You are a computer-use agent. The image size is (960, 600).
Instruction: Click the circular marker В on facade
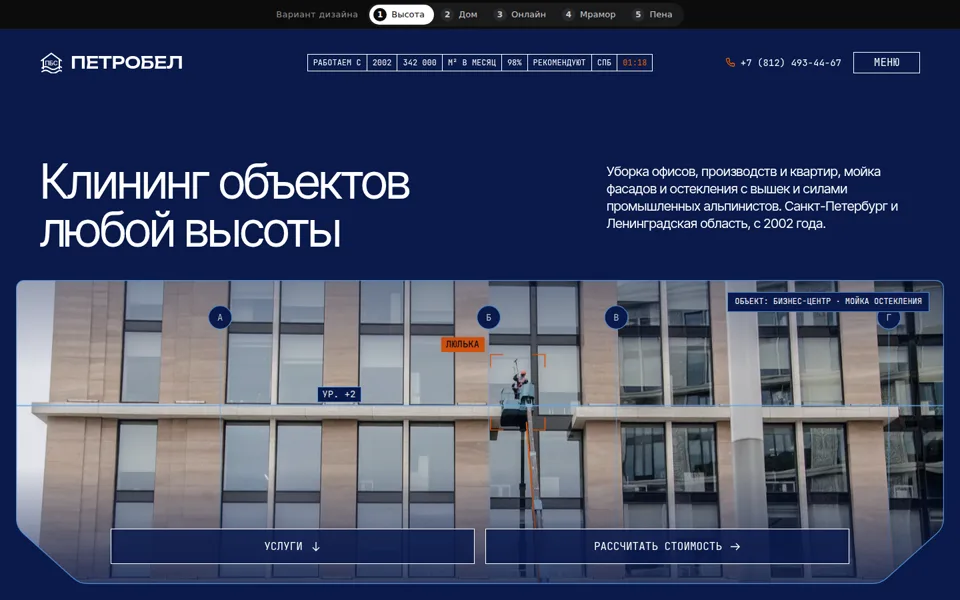616,317
